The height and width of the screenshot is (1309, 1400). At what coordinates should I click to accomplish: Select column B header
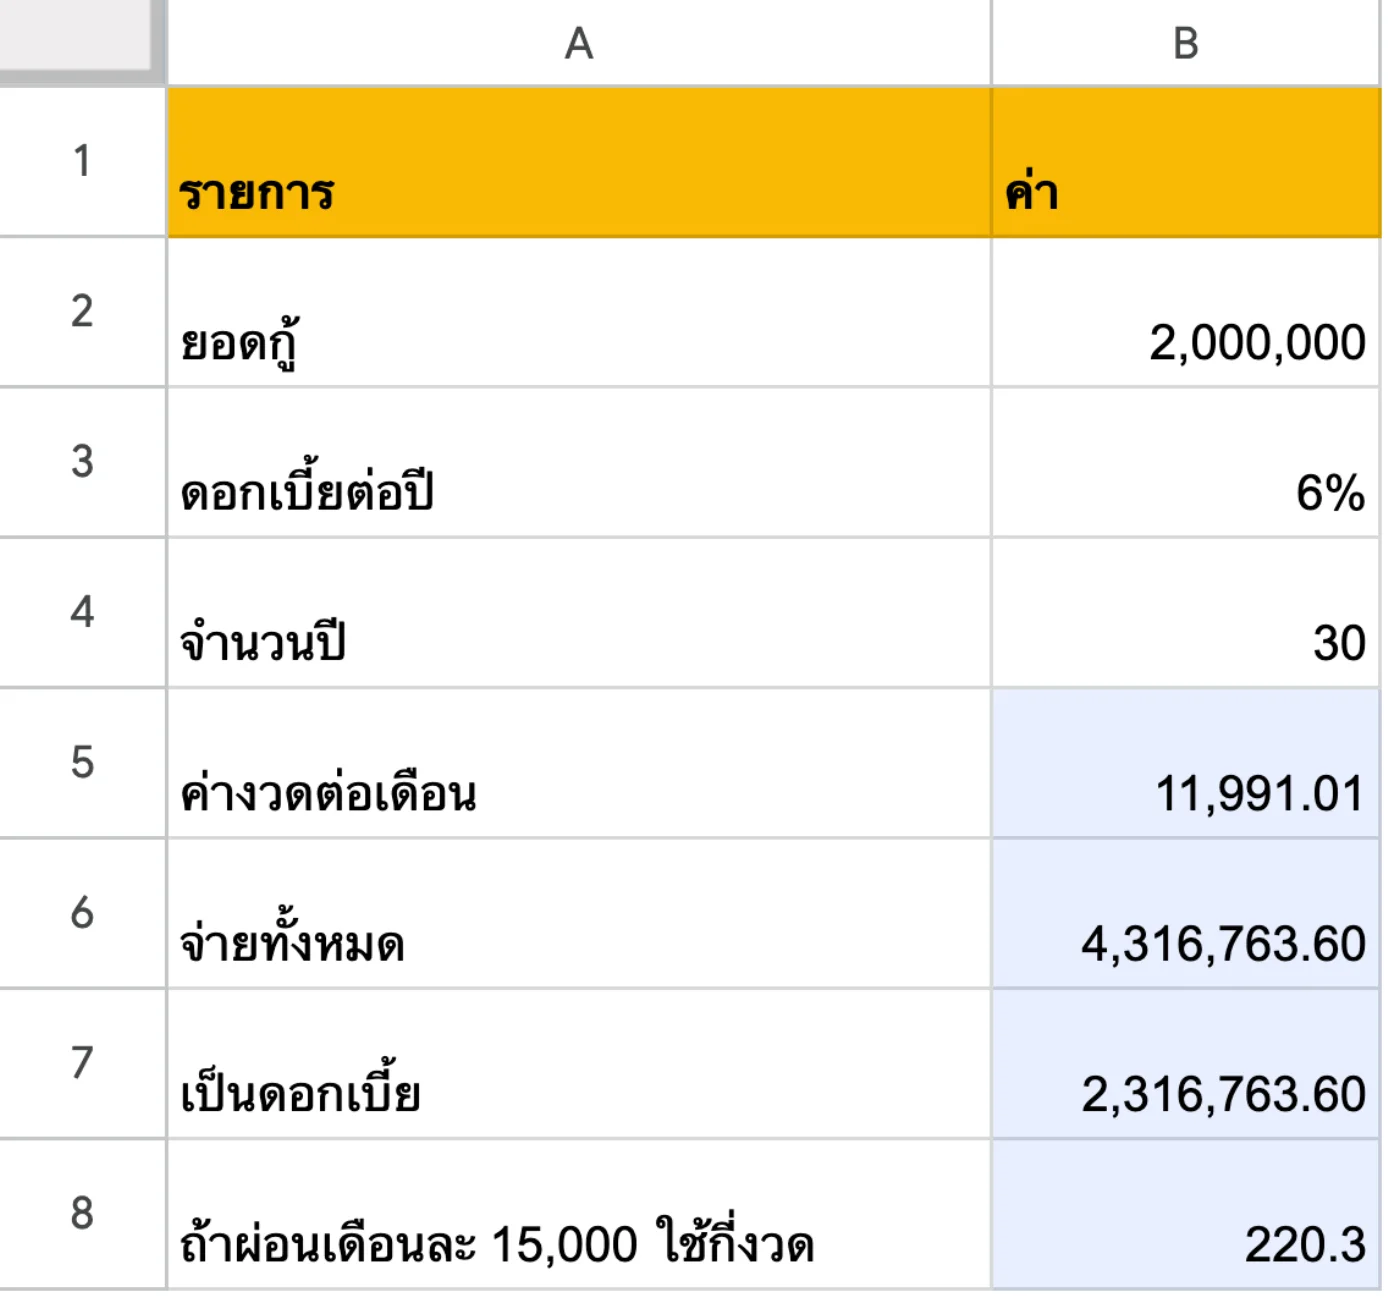[1186, 43]
